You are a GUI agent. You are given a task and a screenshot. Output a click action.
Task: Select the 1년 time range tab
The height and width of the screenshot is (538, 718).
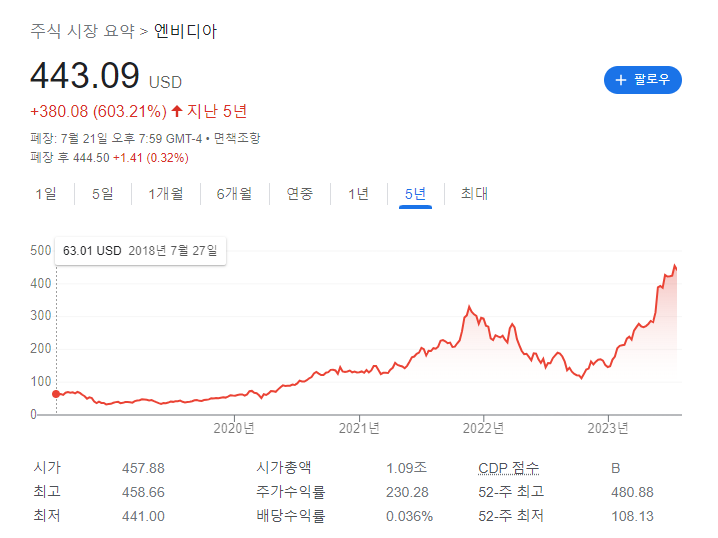tap(358, 194)
